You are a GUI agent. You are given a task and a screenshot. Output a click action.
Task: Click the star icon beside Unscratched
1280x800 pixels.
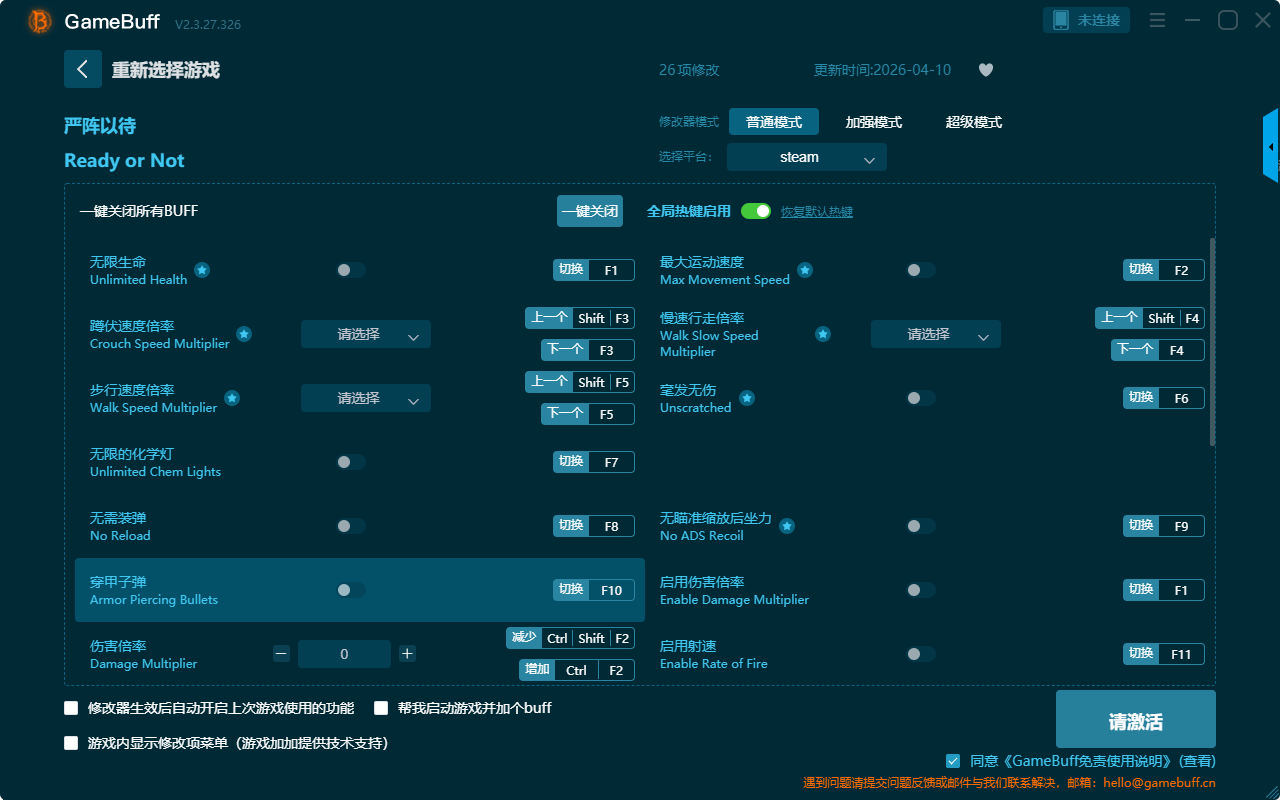(x=746, y=398)
